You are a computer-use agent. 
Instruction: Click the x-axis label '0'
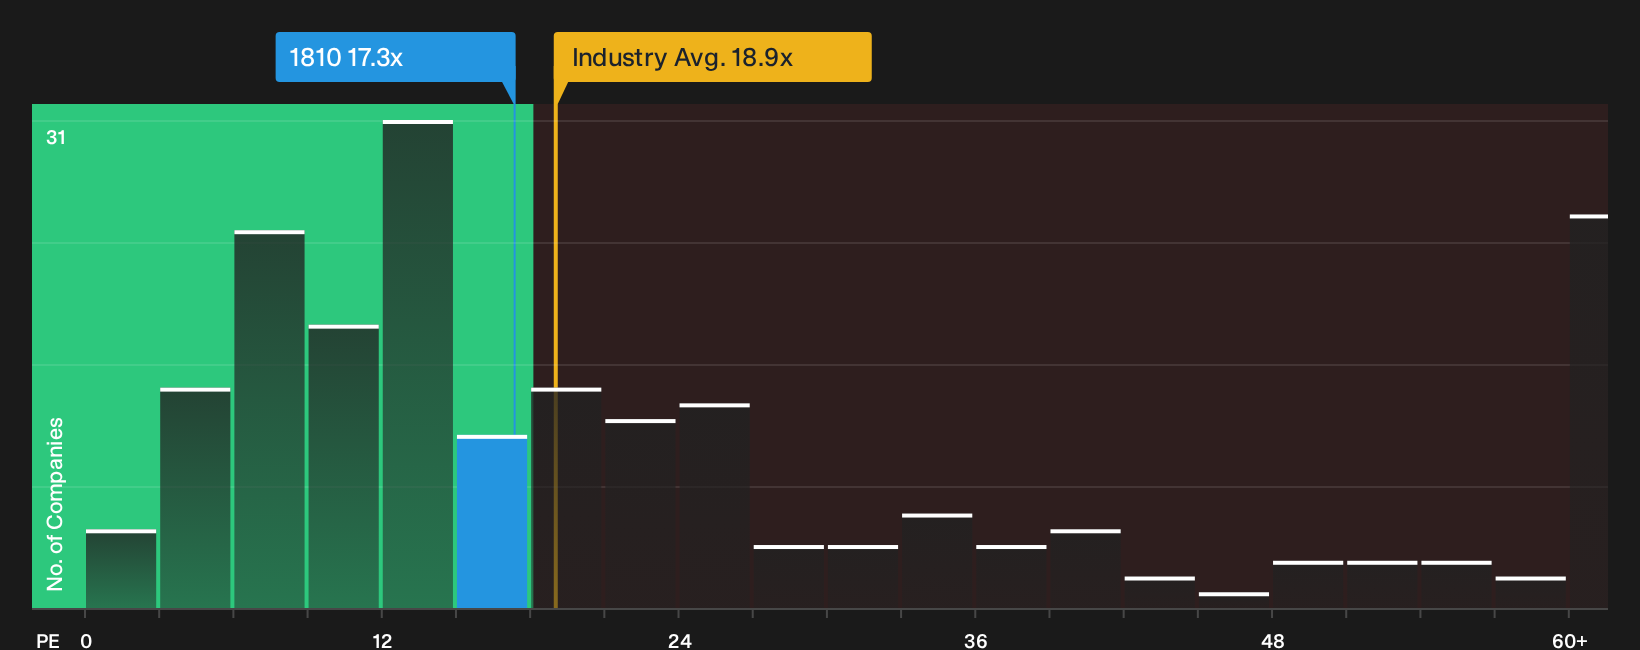pos(86,640)
